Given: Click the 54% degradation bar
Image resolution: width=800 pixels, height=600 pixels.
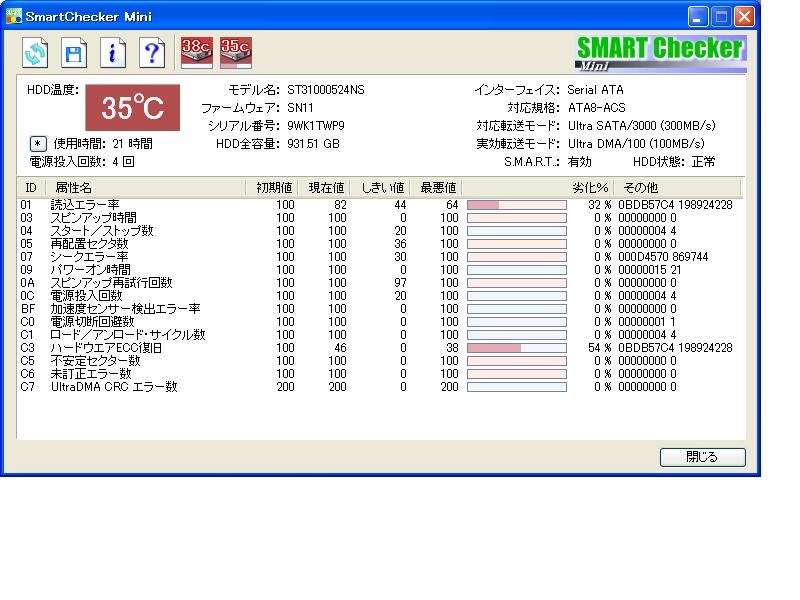Looking at the screenshot, I should (516, 348).
